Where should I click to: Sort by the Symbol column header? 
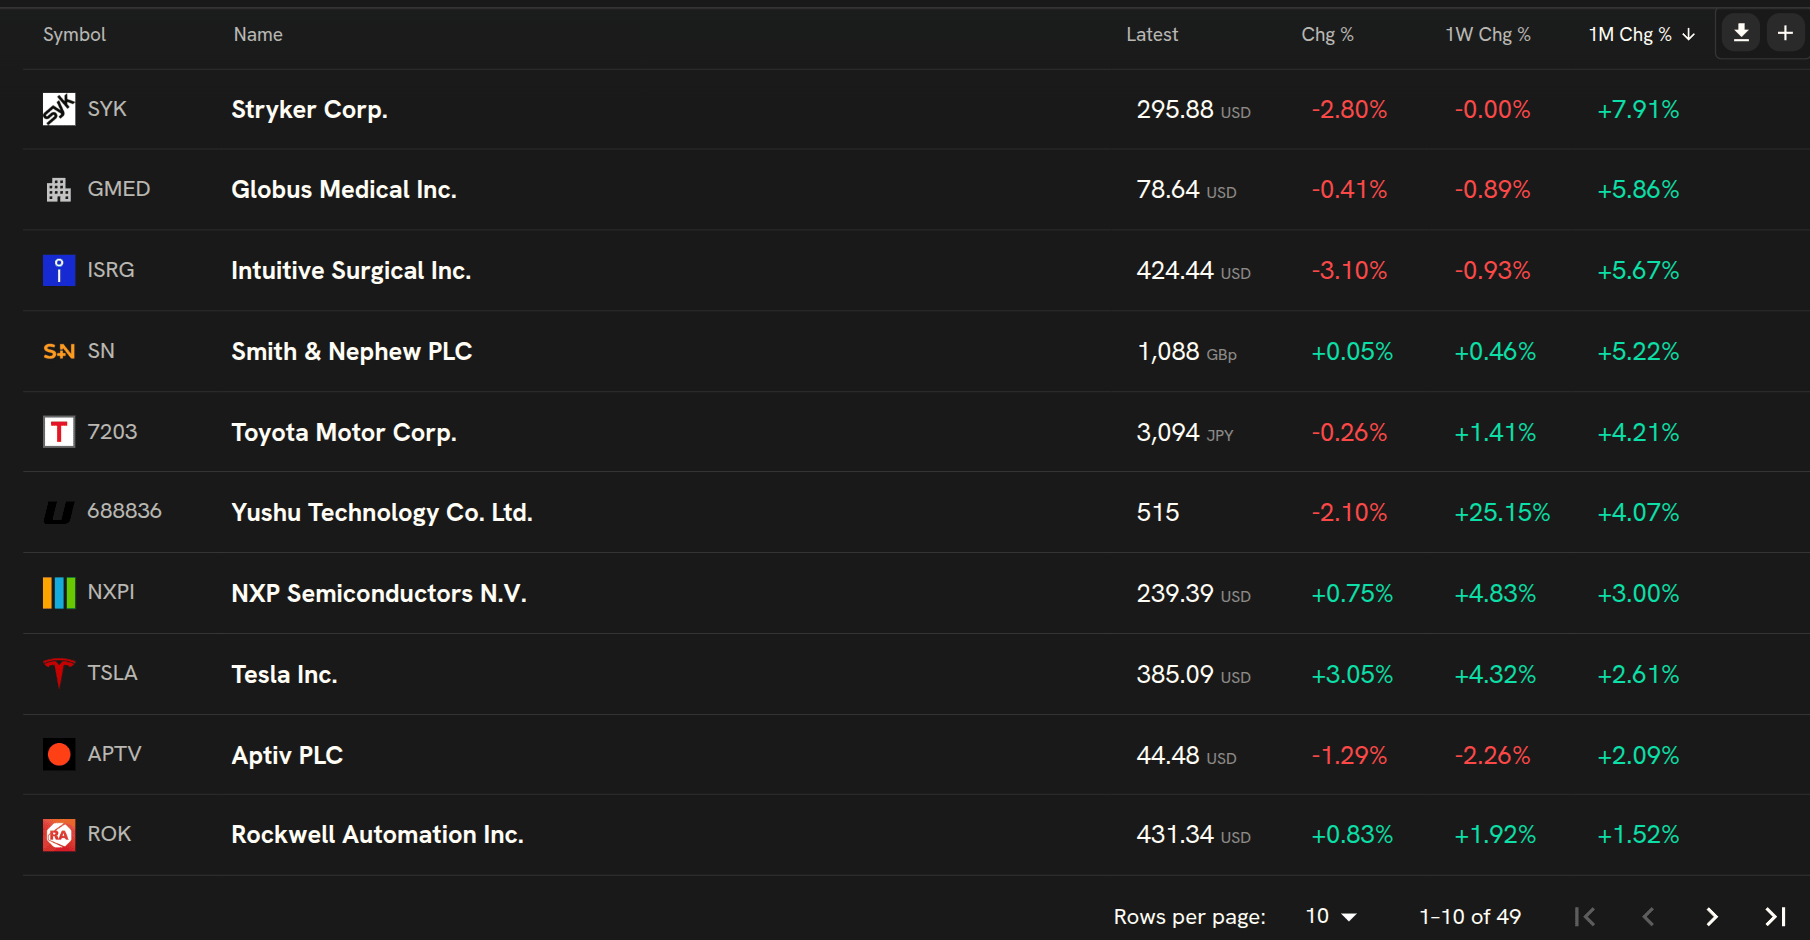click(x=74, y=34)
